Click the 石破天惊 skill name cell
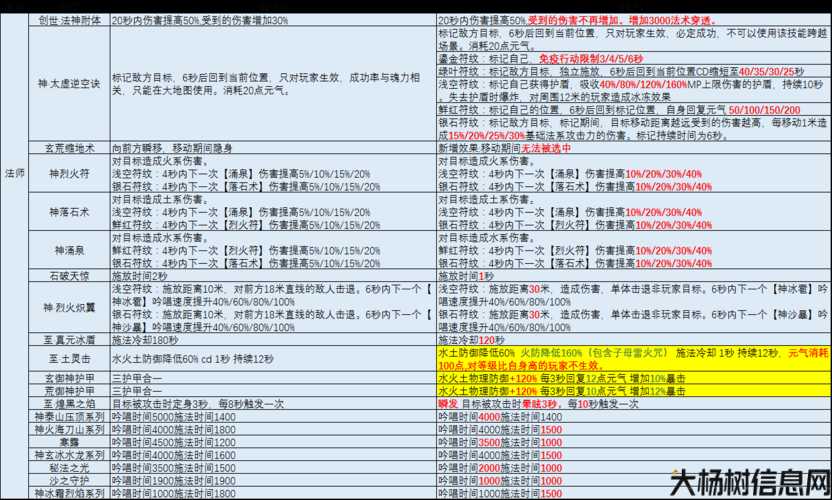Image resolution: width=832 pixels, height=500 pixels. tap(70, 276)
